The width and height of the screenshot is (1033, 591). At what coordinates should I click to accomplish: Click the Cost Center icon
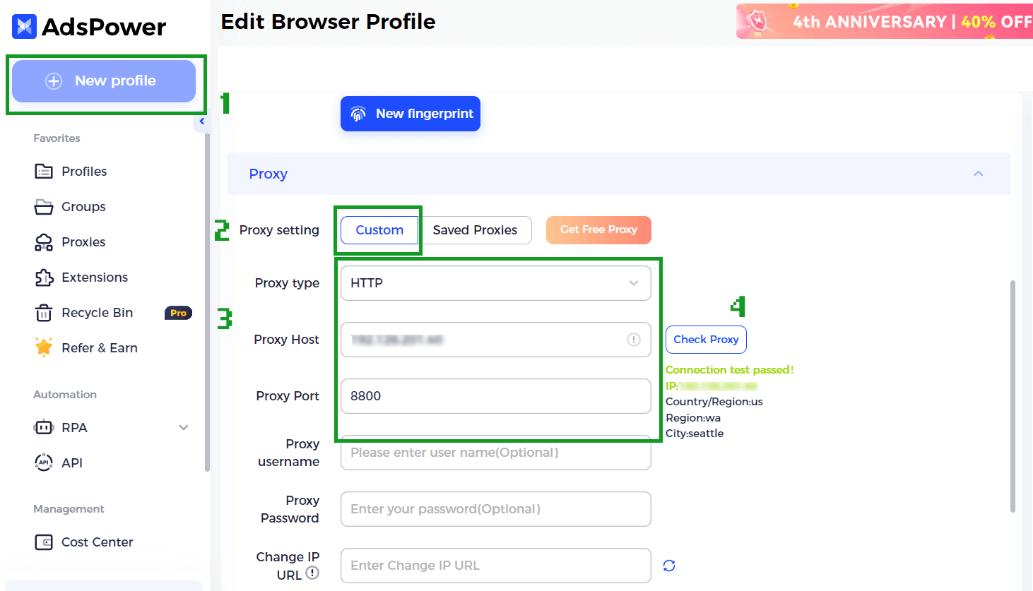[44, 542]
